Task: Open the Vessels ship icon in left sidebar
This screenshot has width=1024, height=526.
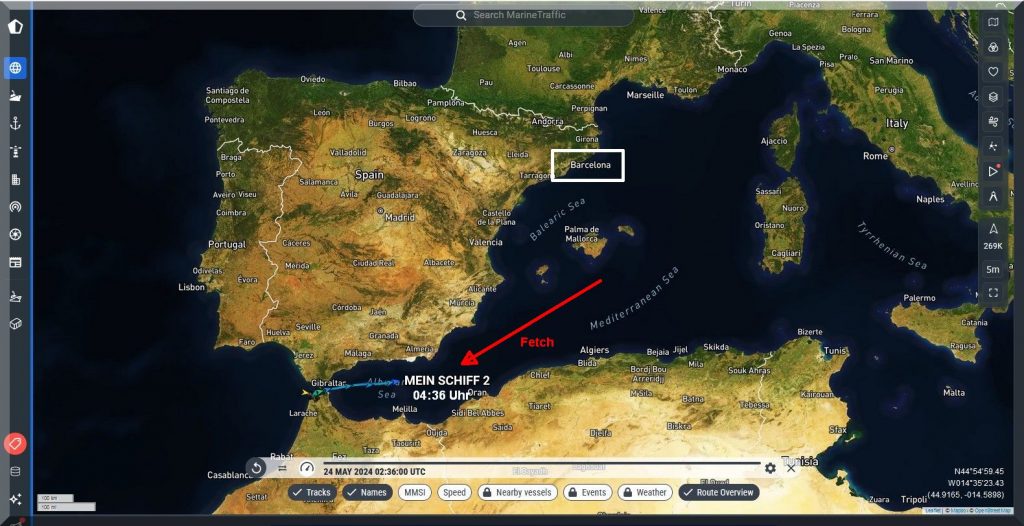Action: 16,97
